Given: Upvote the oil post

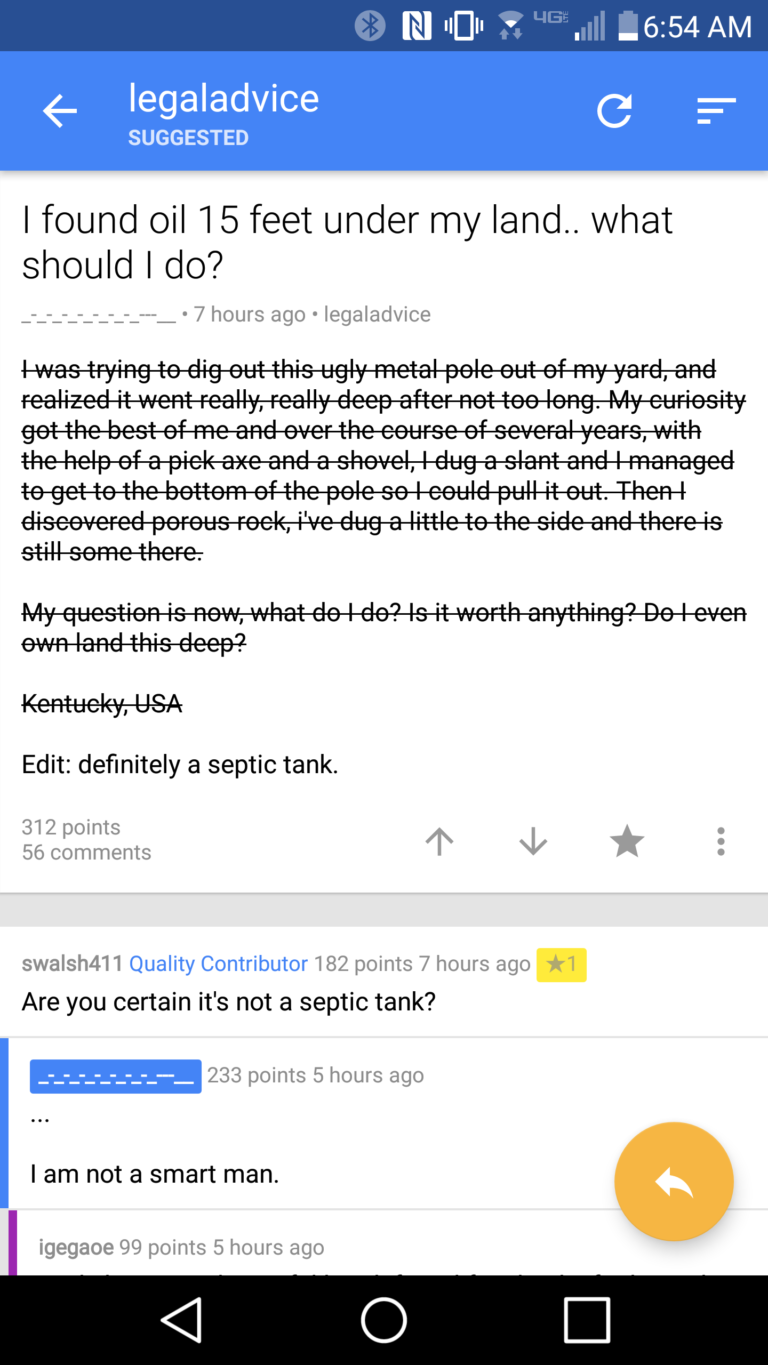Looking at the screenshot, I should [439, 841].
